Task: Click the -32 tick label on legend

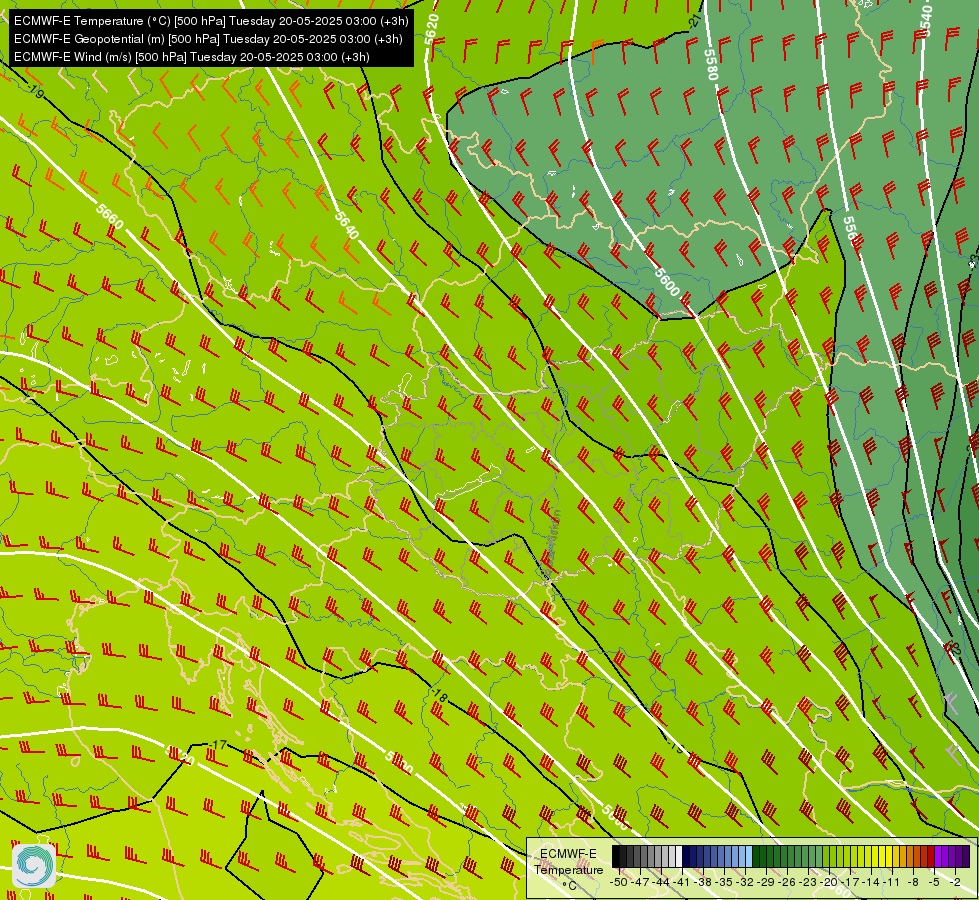Action: (745, 882)
